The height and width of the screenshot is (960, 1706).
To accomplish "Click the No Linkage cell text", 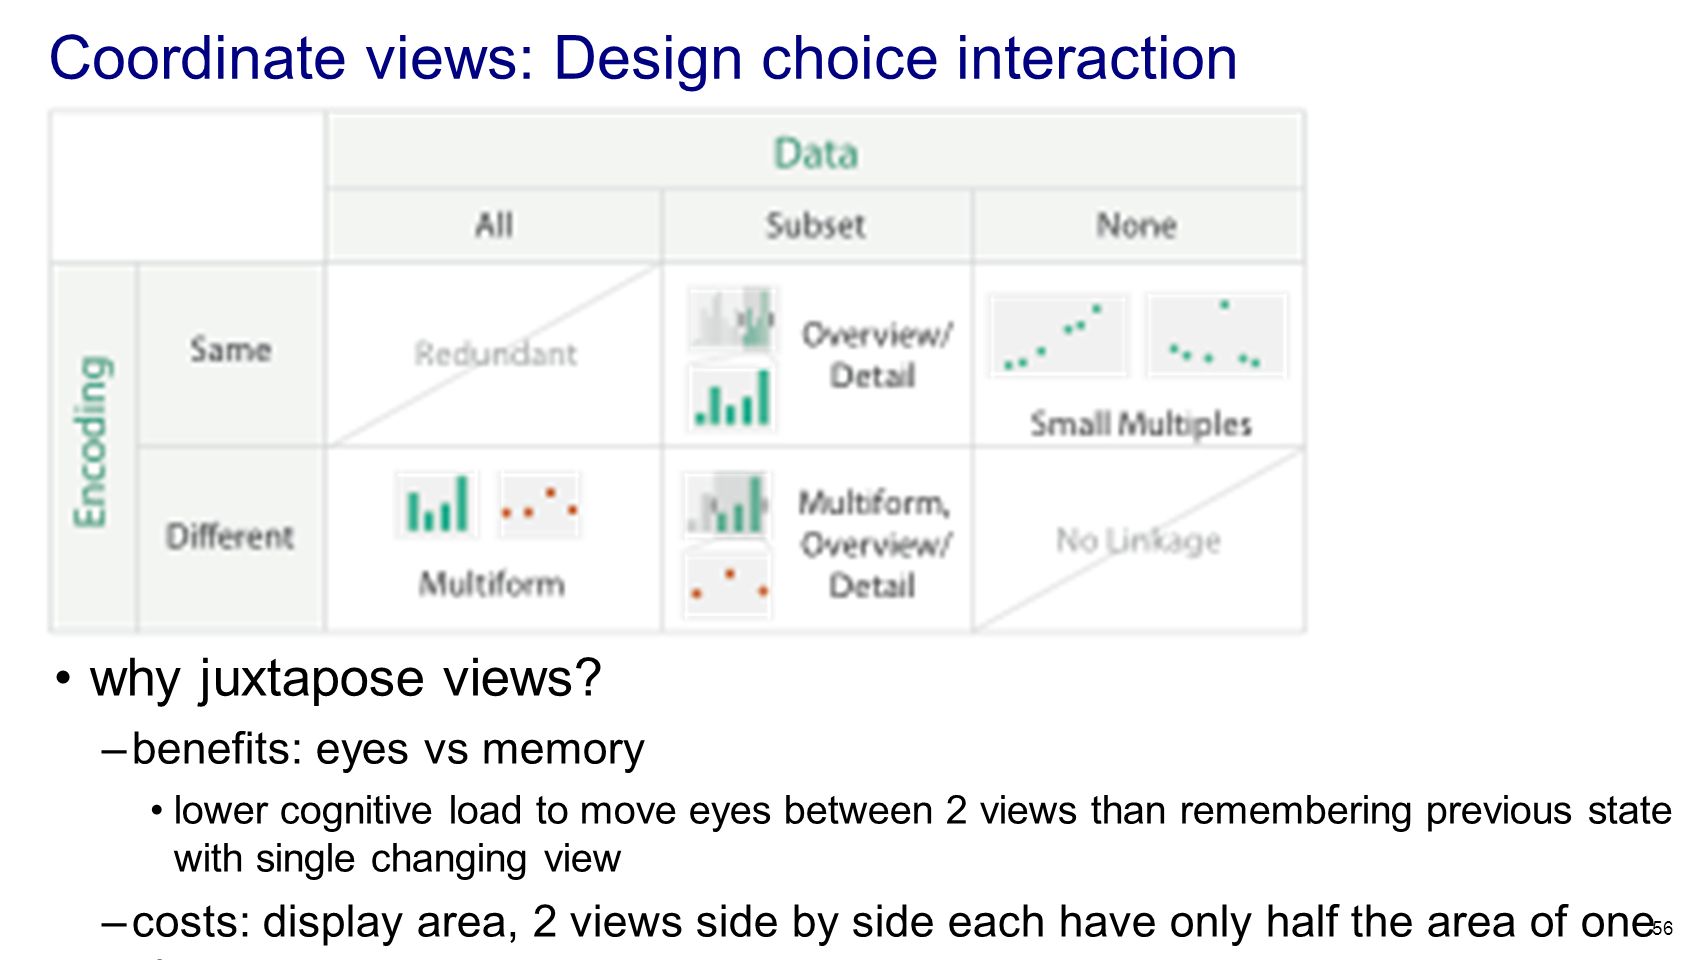I will click(1138, 541).
